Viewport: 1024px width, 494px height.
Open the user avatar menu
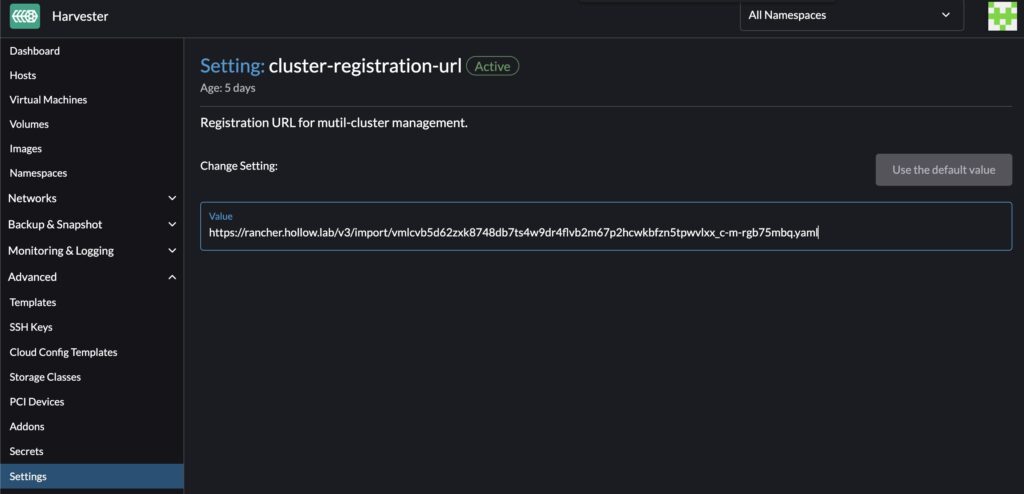tap(1002, 16)
